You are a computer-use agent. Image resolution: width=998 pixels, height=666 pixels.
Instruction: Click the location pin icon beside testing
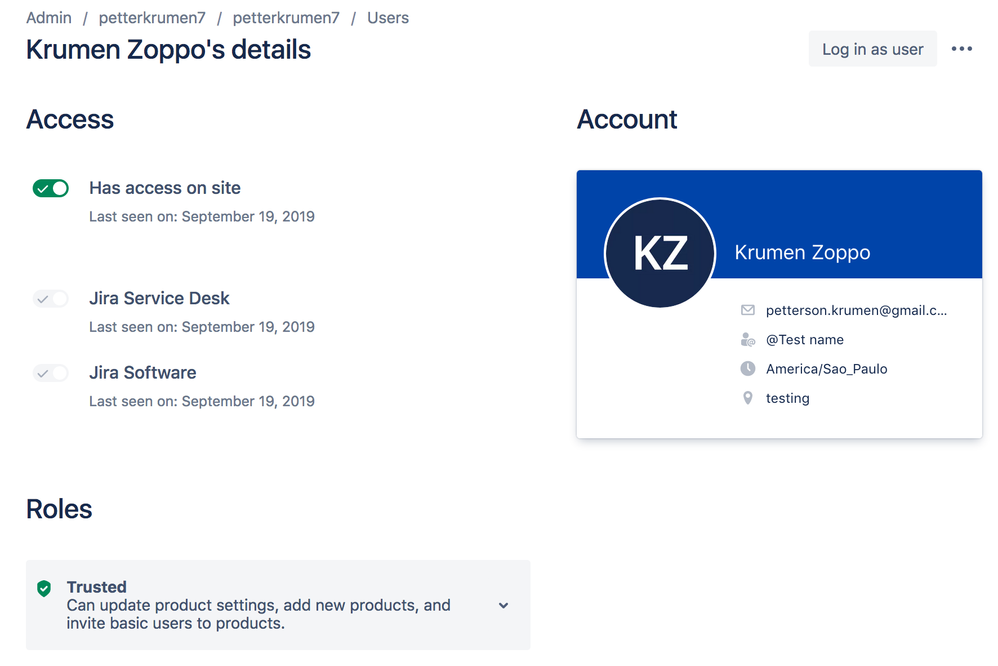tap(747, 397)
